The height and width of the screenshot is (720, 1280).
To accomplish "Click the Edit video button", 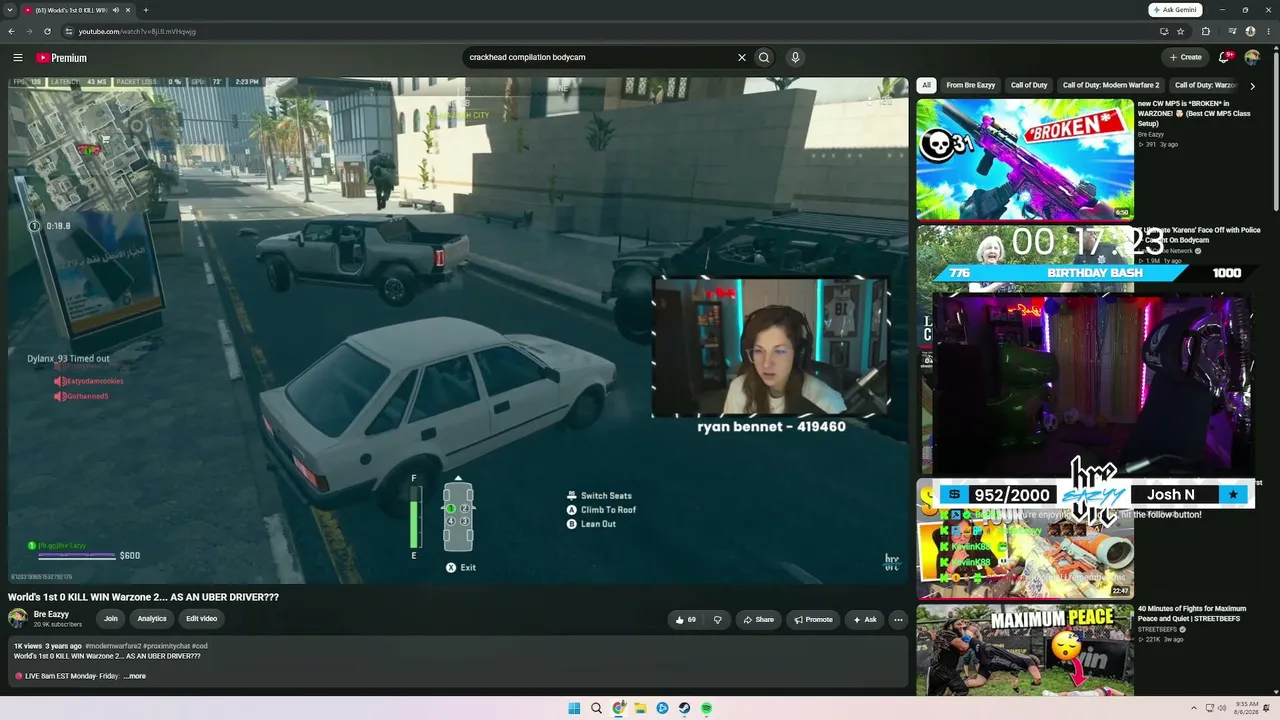I will click(201, 619).
